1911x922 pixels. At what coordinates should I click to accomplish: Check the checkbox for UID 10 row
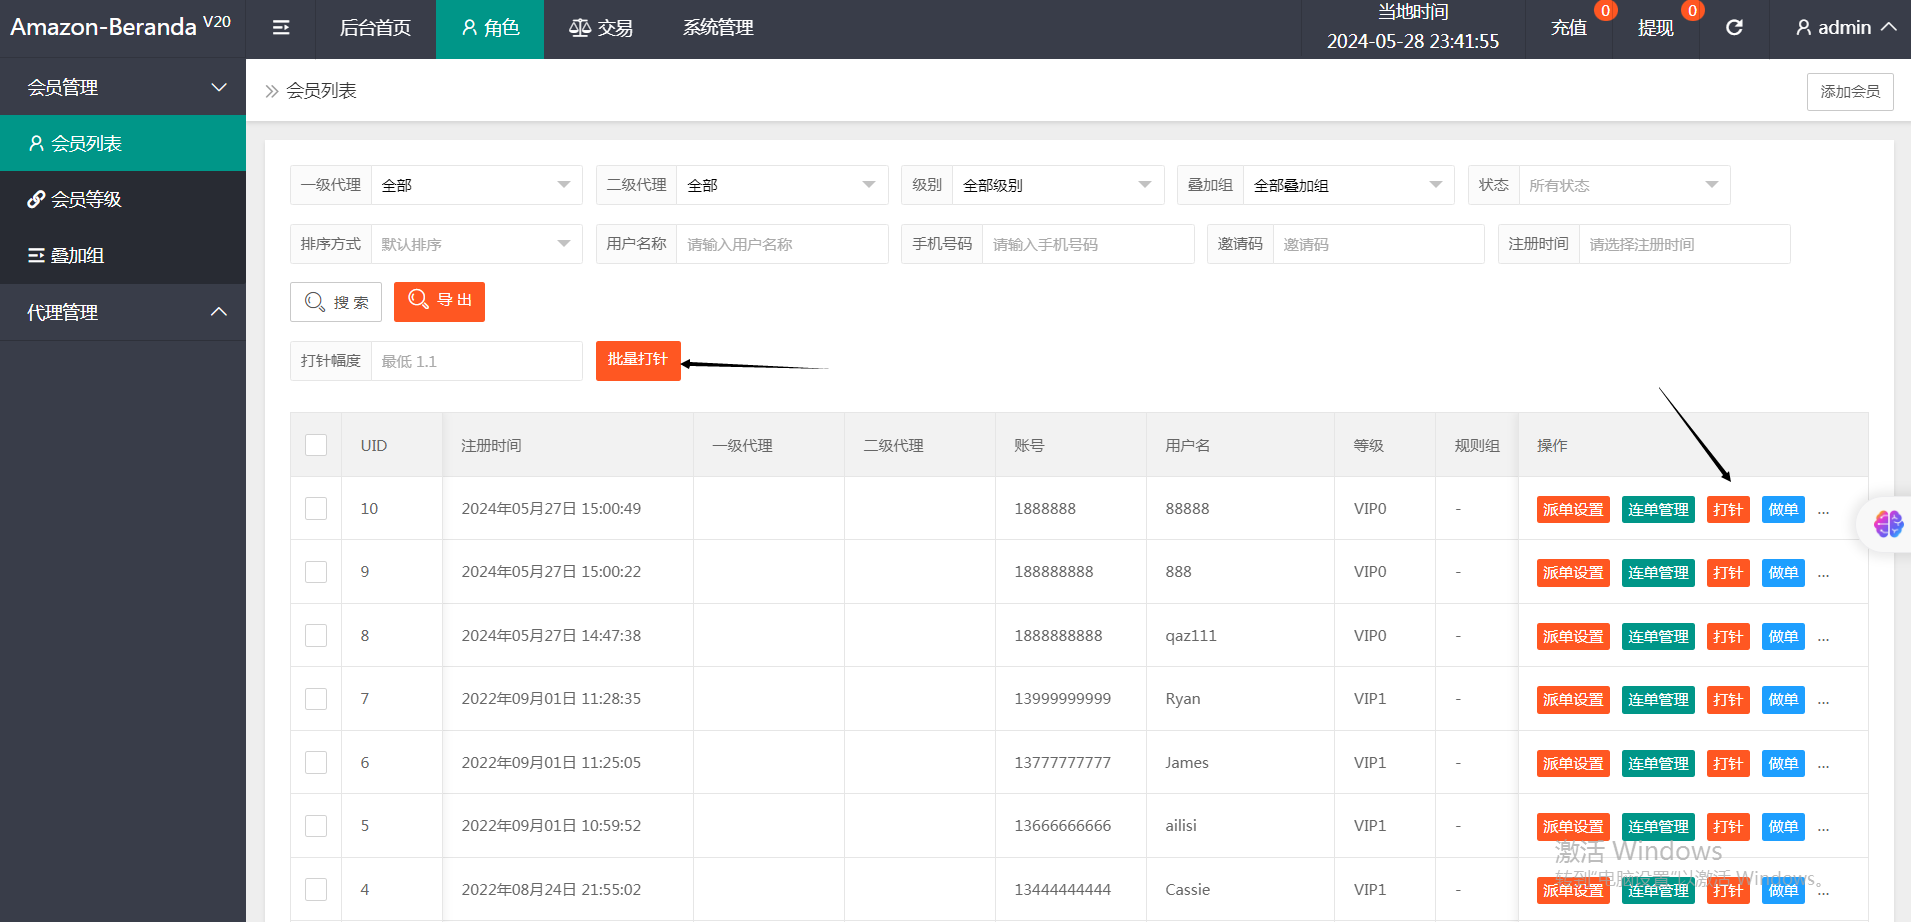point(316,509)
